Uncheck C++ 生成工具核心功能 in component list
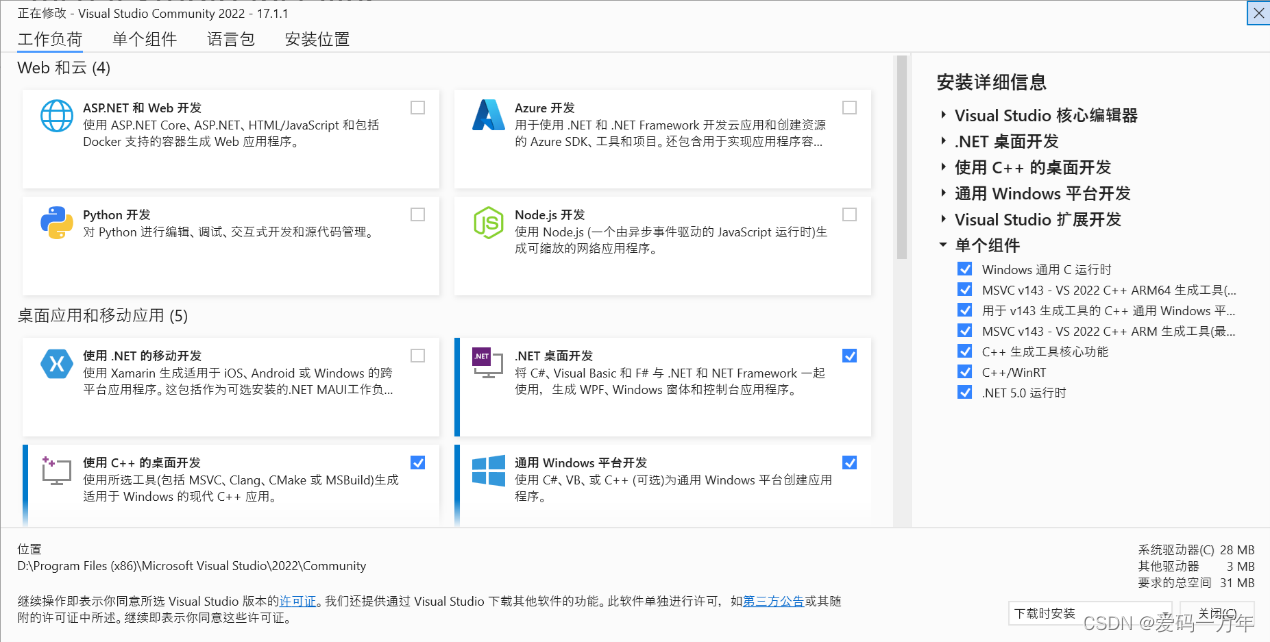The width and height of the screenshot is (1270, 642). (x=964, y=352)
